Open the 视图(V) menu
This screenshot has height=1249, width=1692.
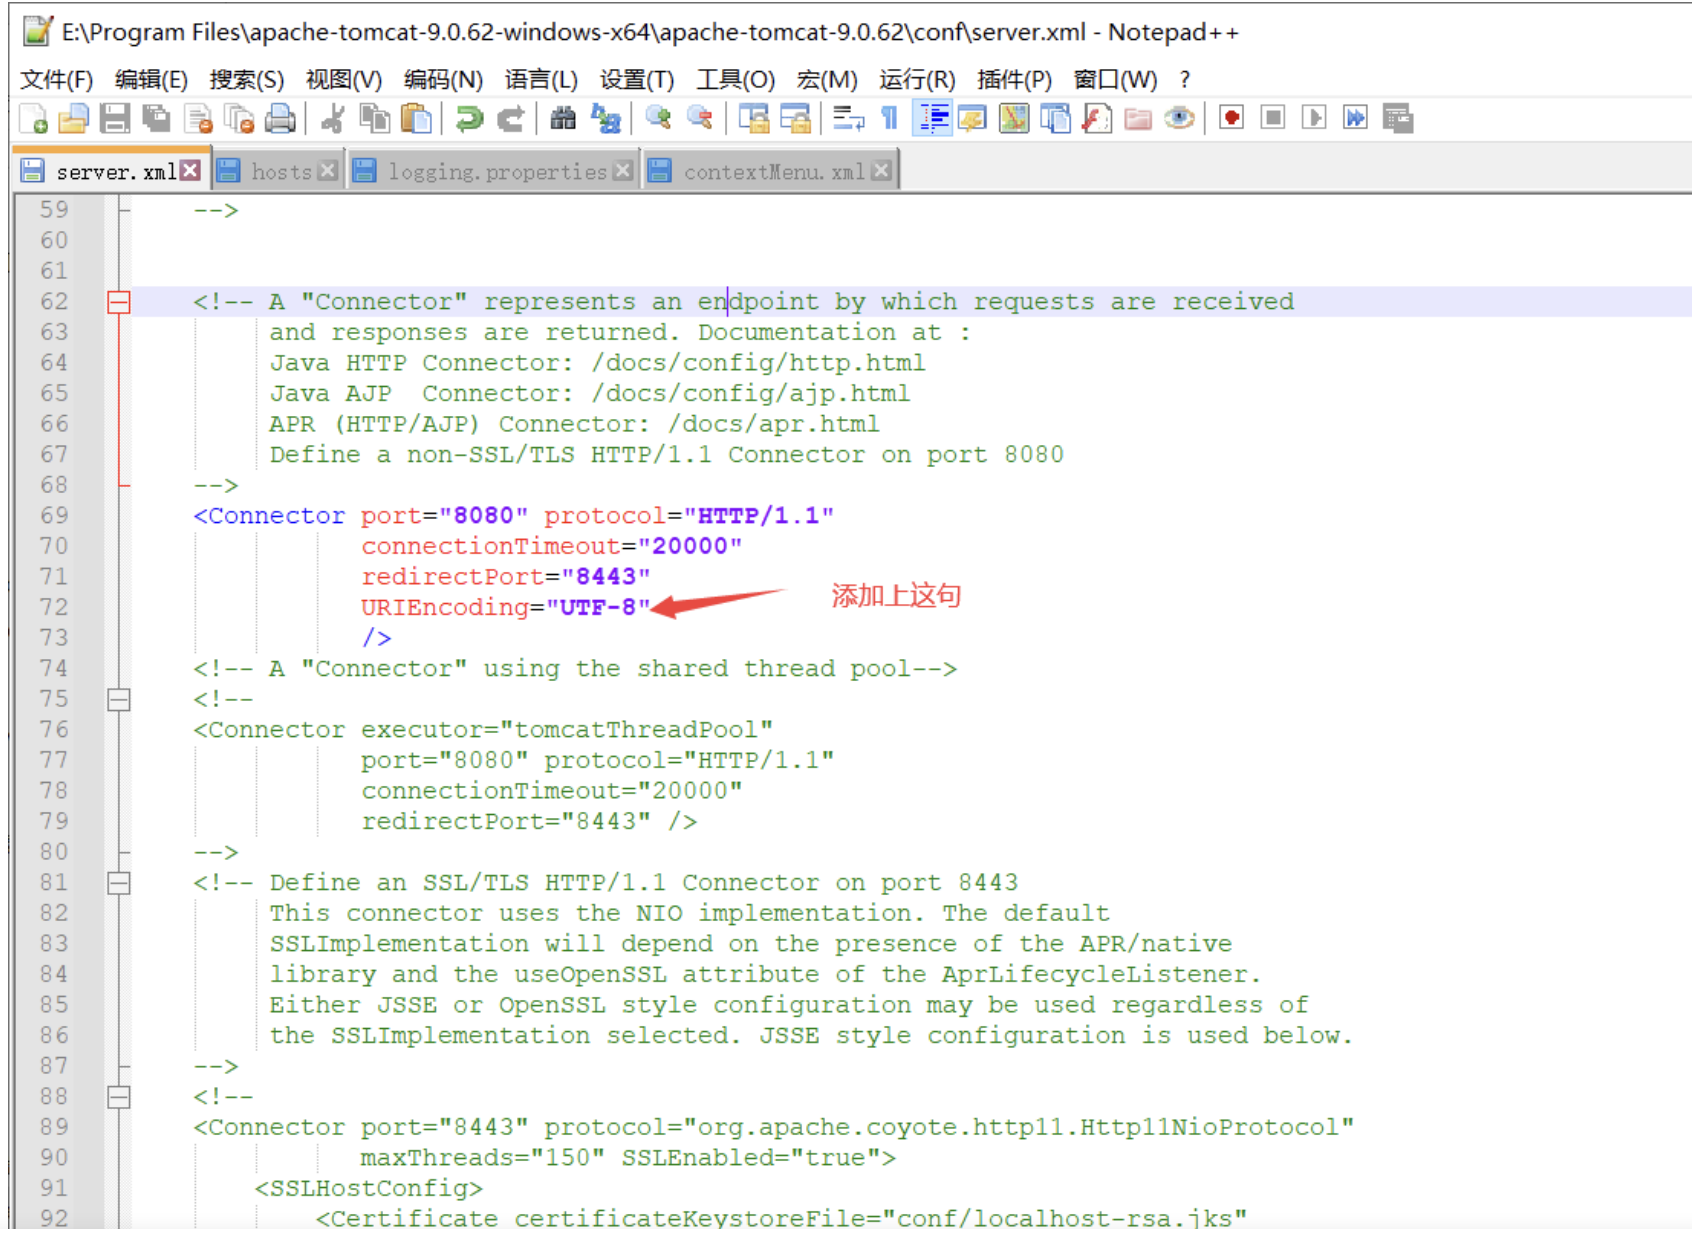click(x=343, y=79)
